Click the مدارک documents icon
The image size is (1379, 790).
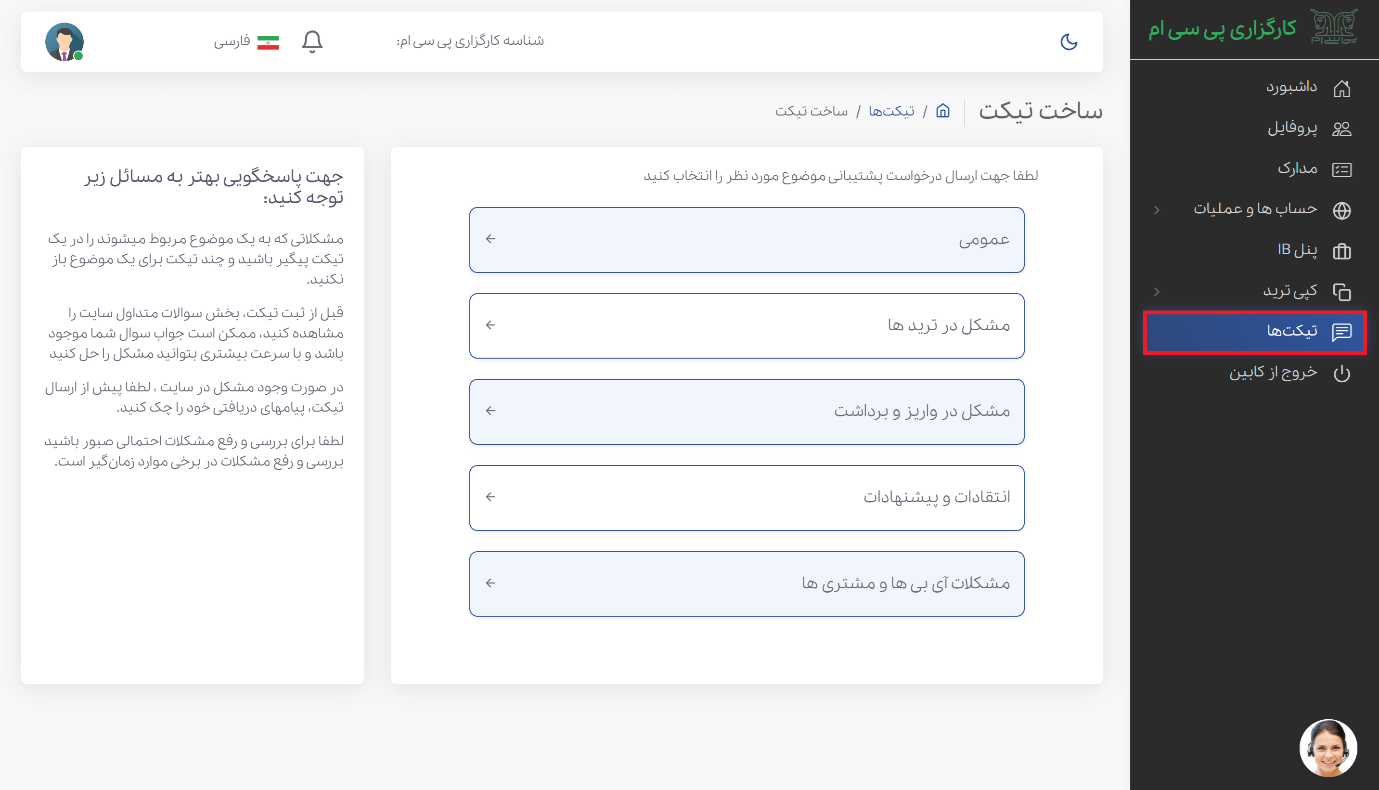(1342, 169)
